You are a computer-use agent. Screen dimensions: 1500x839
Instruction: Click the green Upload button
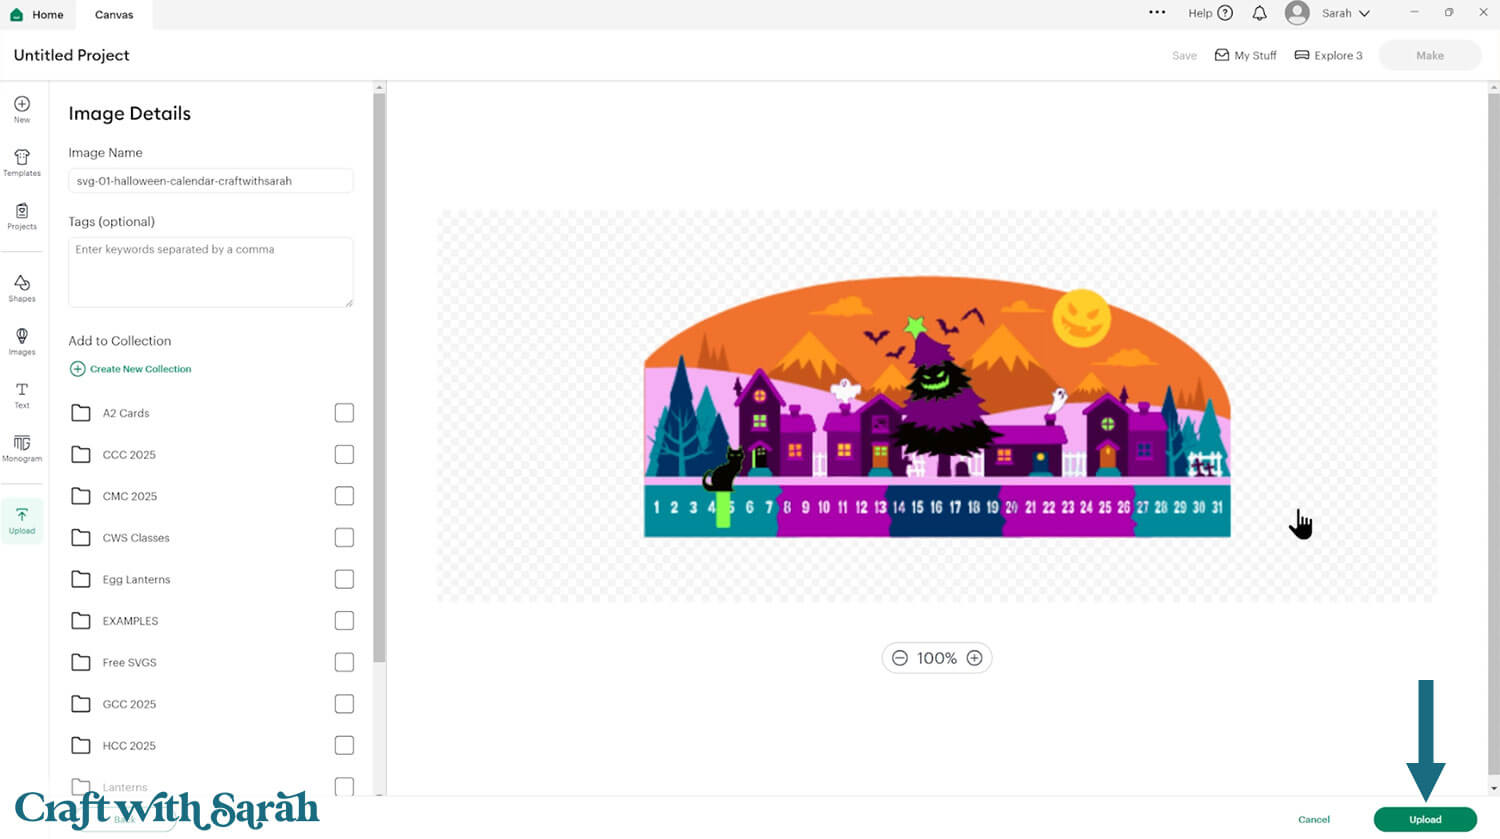pos(1425,819)
